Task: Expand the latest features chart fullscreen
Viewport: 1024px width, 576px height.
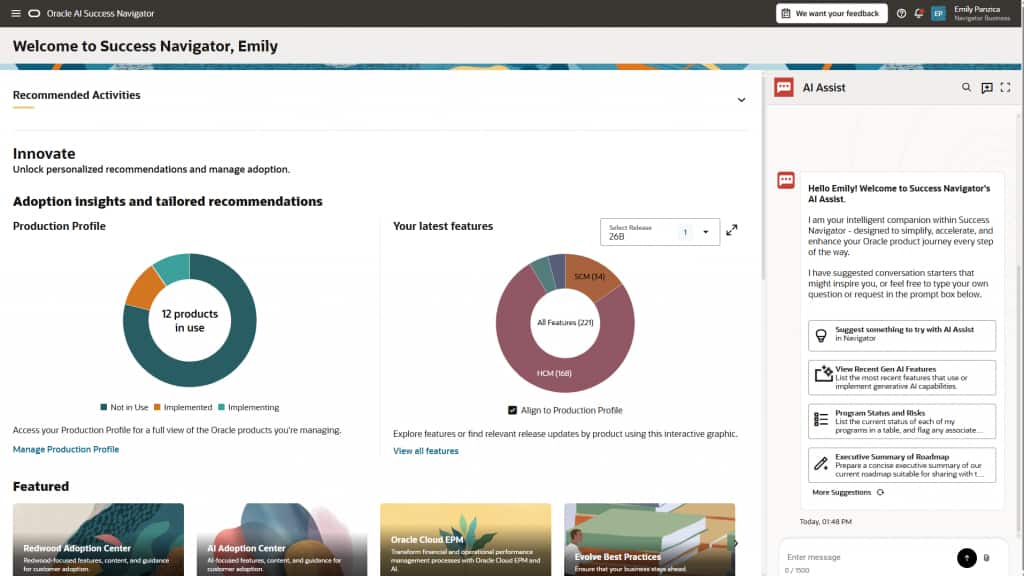Action: pos(731,230)
